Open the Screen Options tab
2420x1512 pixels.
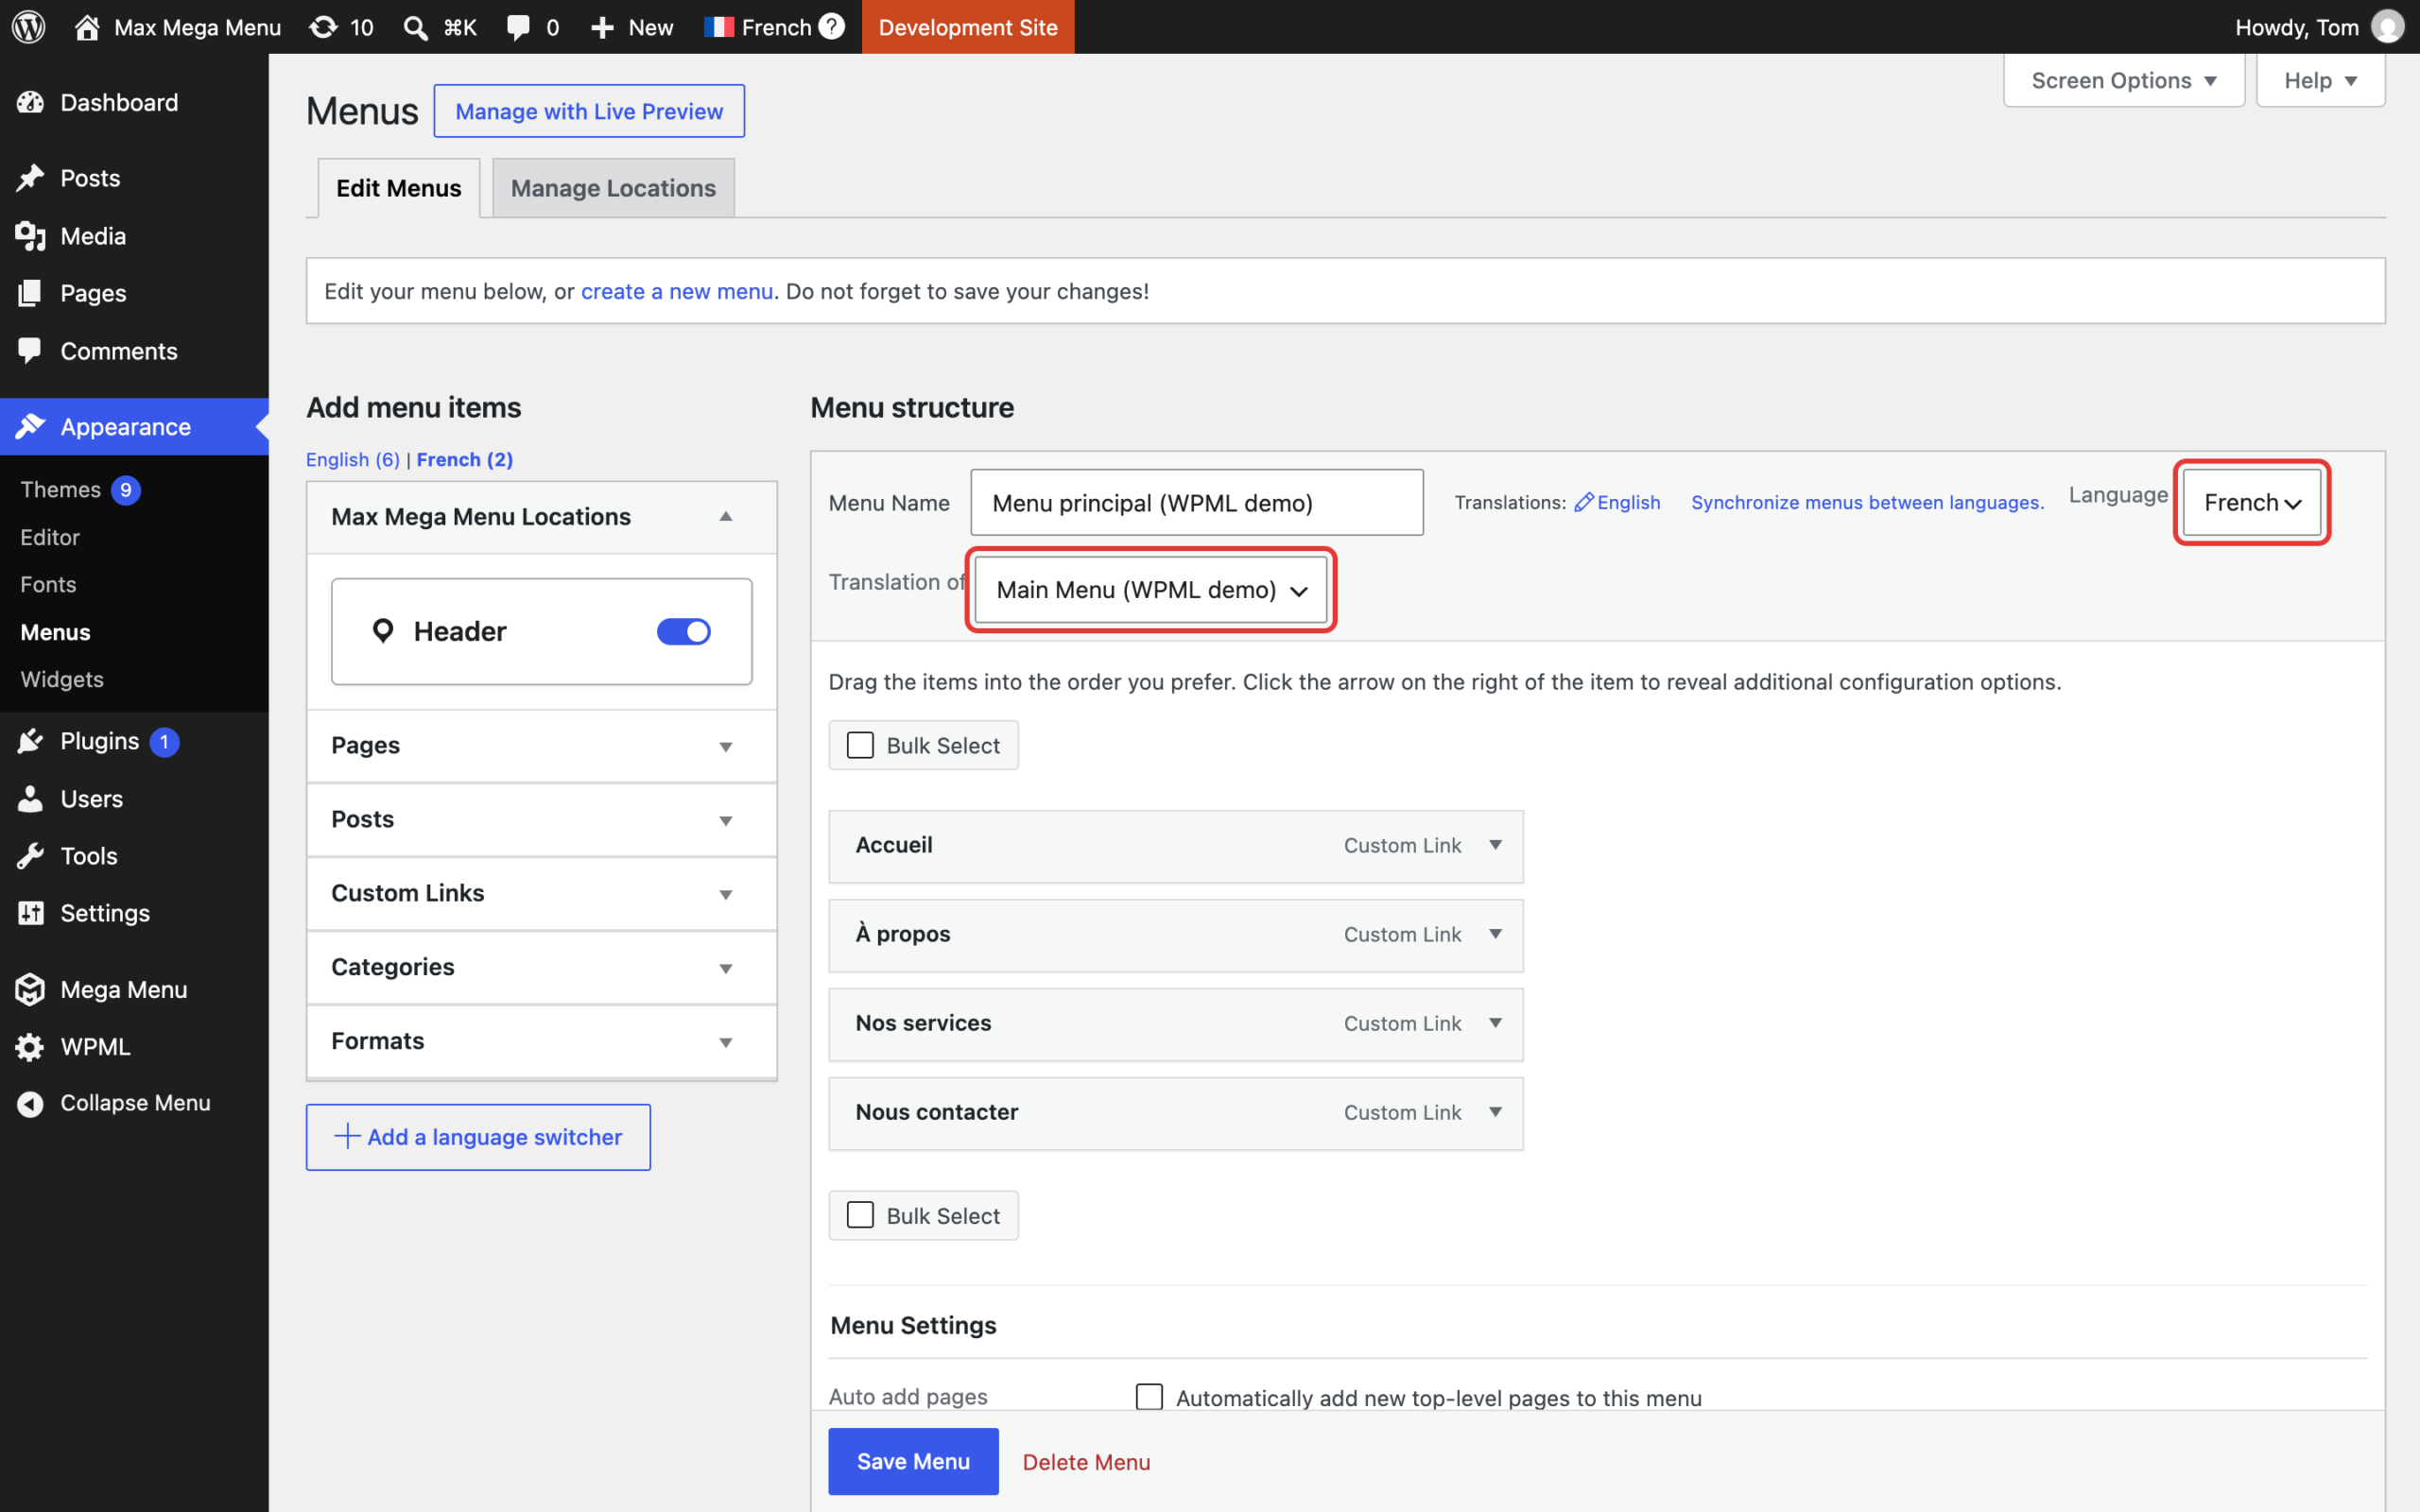(x=2124, y=80)
